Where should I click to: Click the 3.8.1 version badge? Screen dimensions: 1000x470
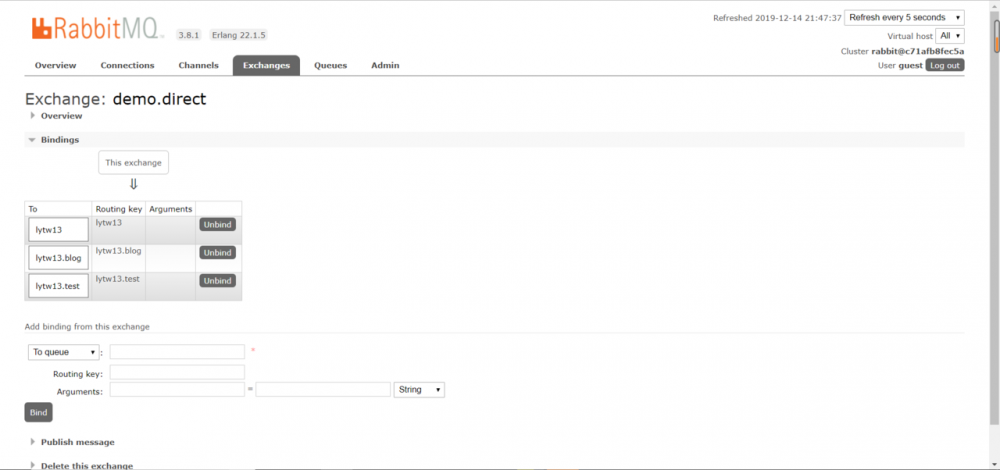(189, 35)
